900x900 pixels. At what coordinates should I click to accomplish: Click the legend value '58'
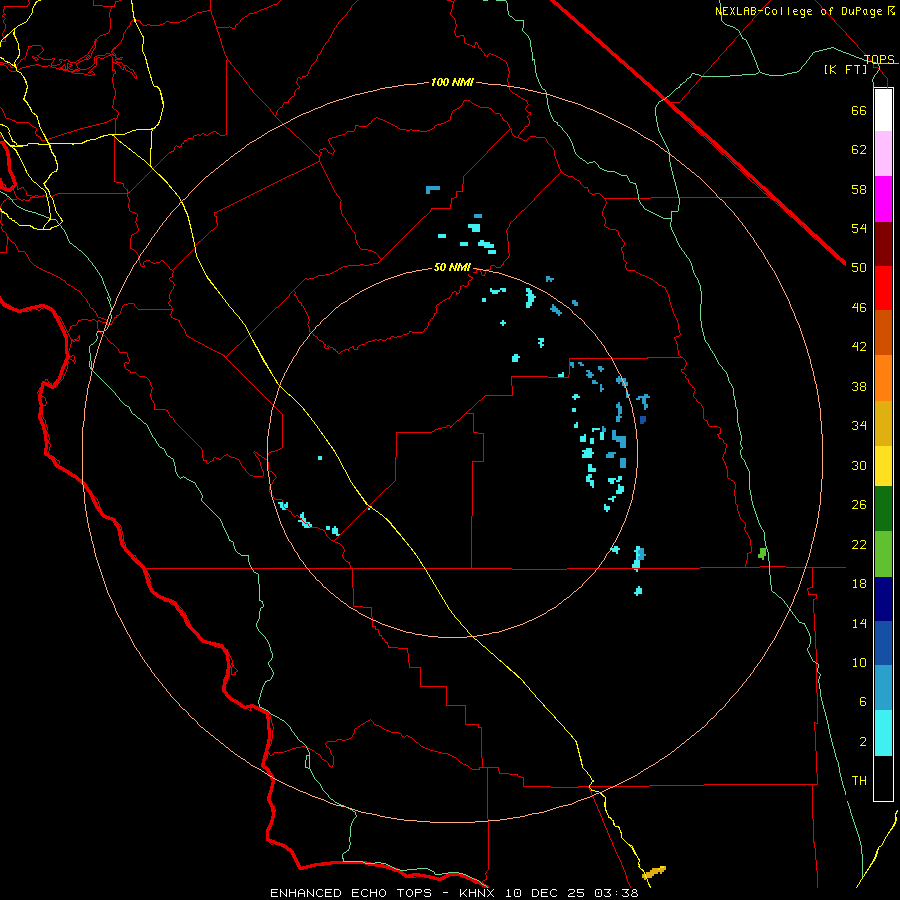859,189
